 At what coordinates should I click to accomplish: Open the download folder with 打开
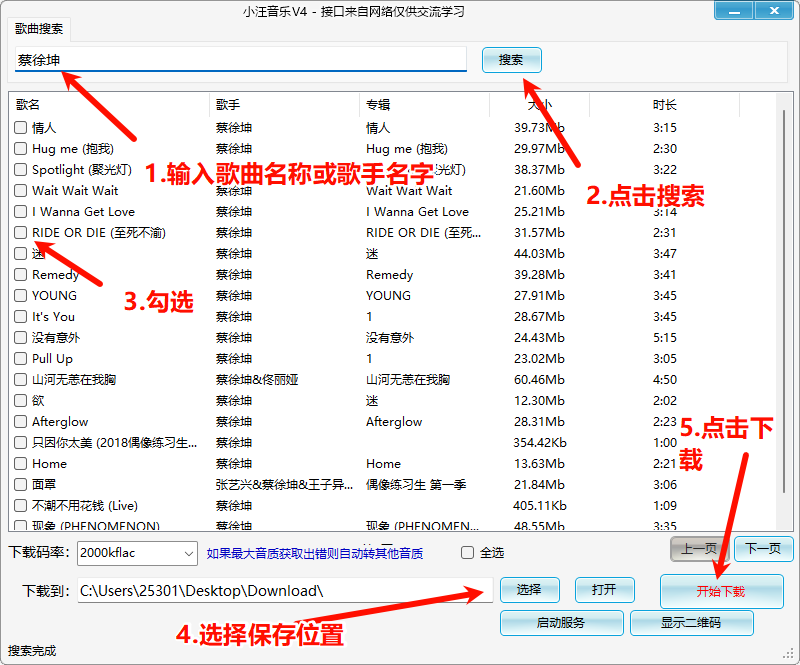(604, 590)
